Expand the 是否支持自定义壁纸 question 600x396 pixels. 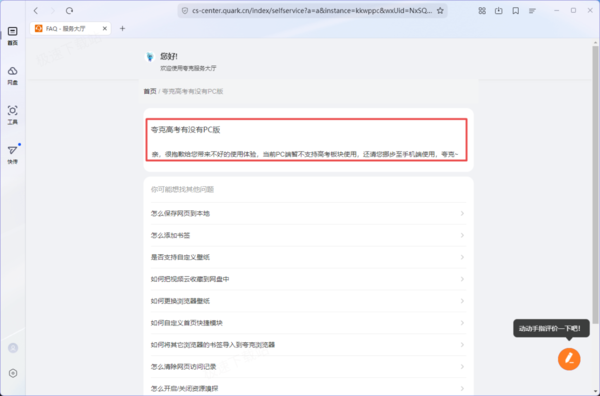point(308,257)
